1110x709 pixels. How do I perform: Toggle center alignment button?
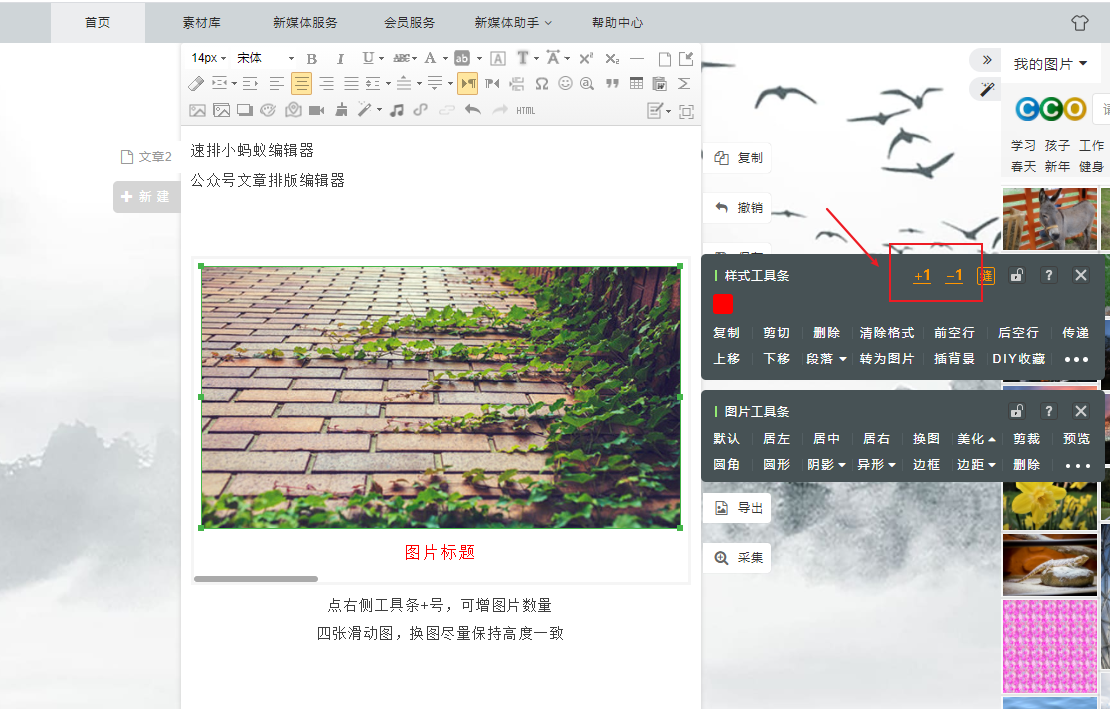point(302,84)
